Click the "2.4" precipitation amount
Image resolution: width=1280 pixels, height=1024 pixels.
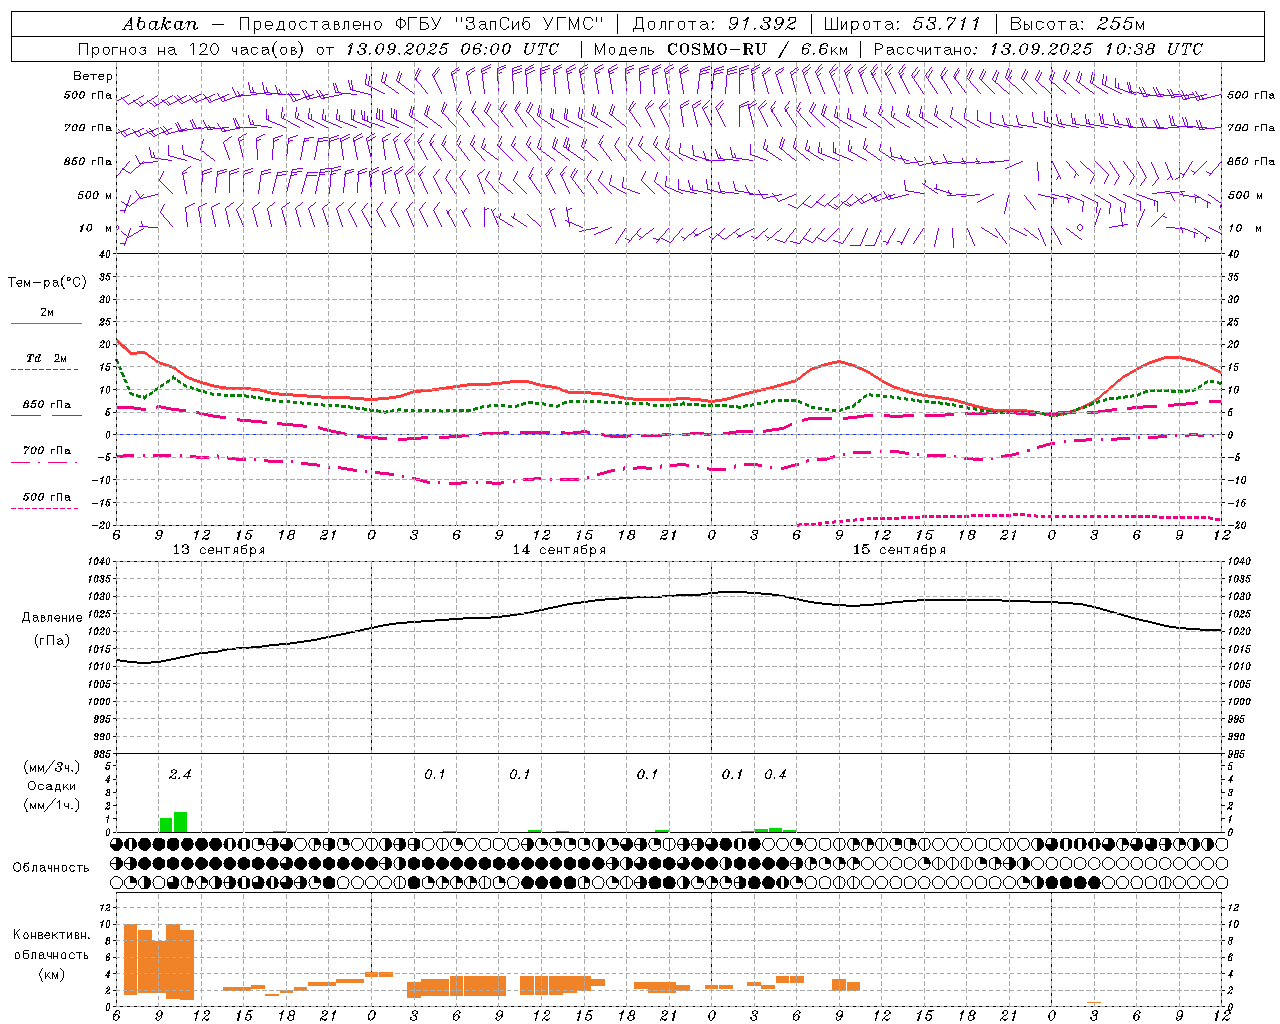[180, 774]
